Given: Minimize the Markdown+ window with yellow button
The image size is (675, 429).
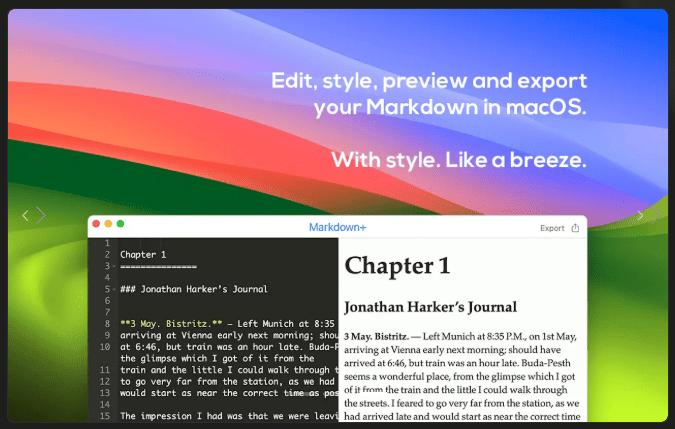Looking at the screenshot, I should (x=108, y=223).
